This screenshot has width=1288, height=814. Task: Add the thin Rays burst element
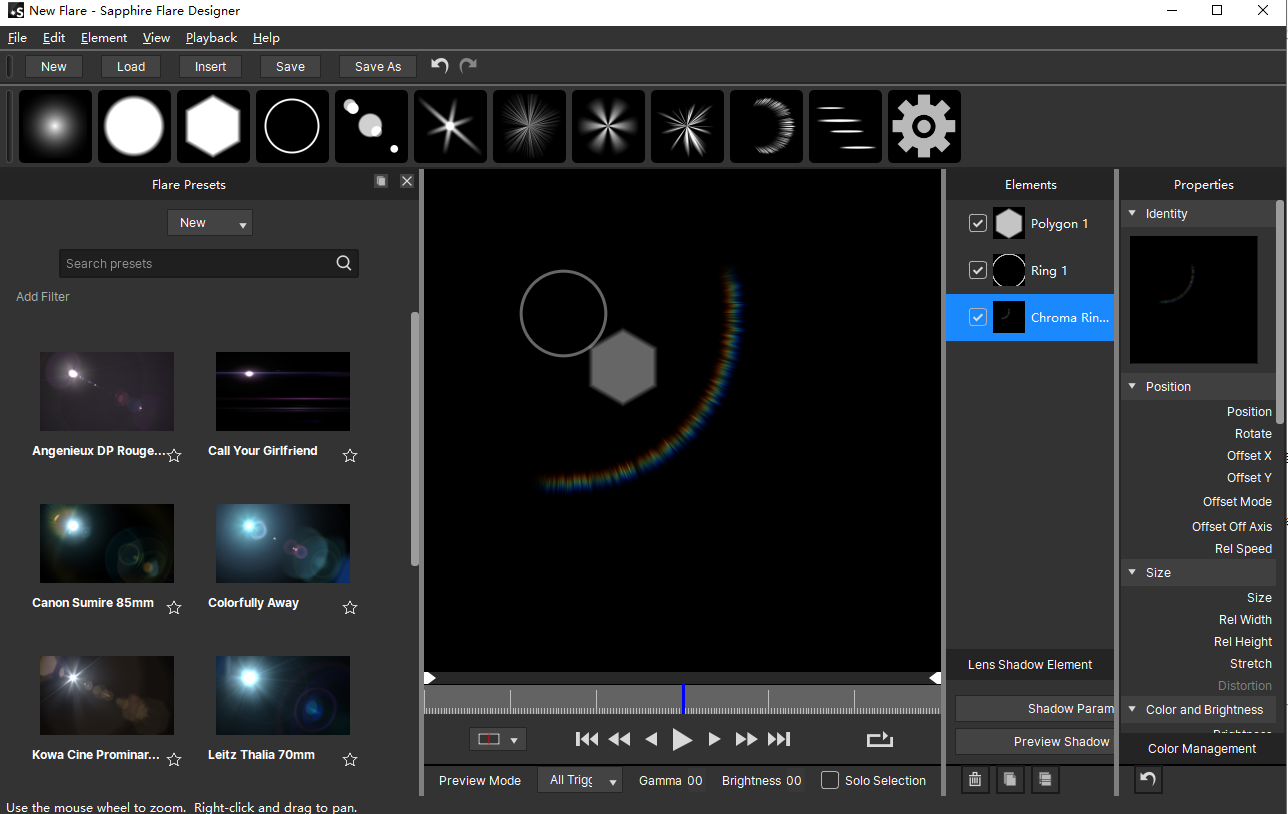529,127
